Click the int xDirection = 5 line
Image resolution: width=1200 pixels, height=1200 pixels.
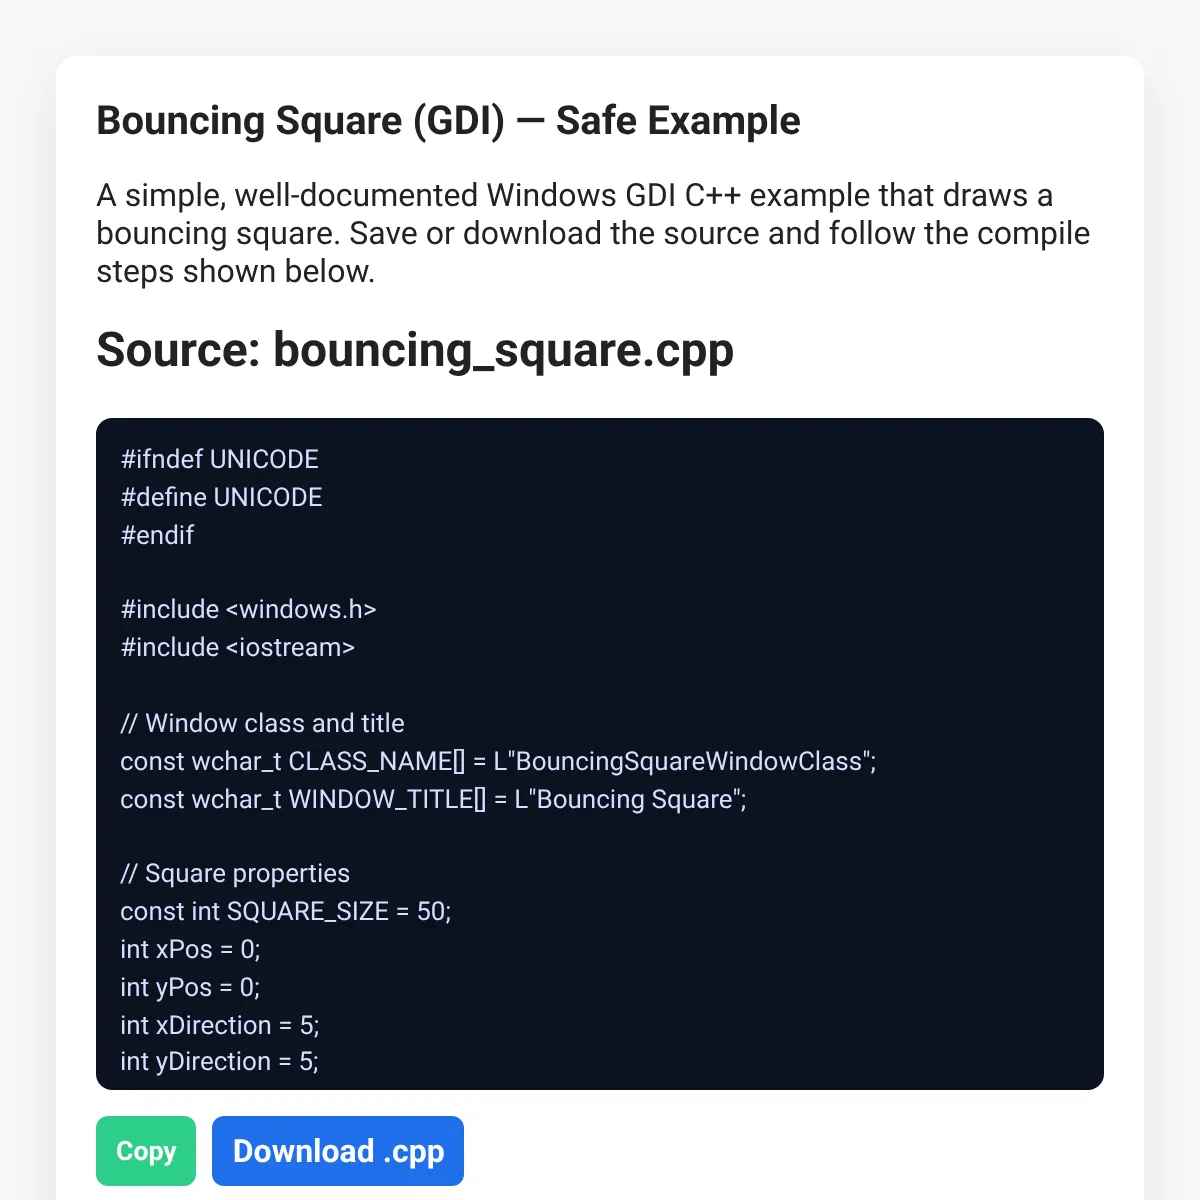point(220,1025)
